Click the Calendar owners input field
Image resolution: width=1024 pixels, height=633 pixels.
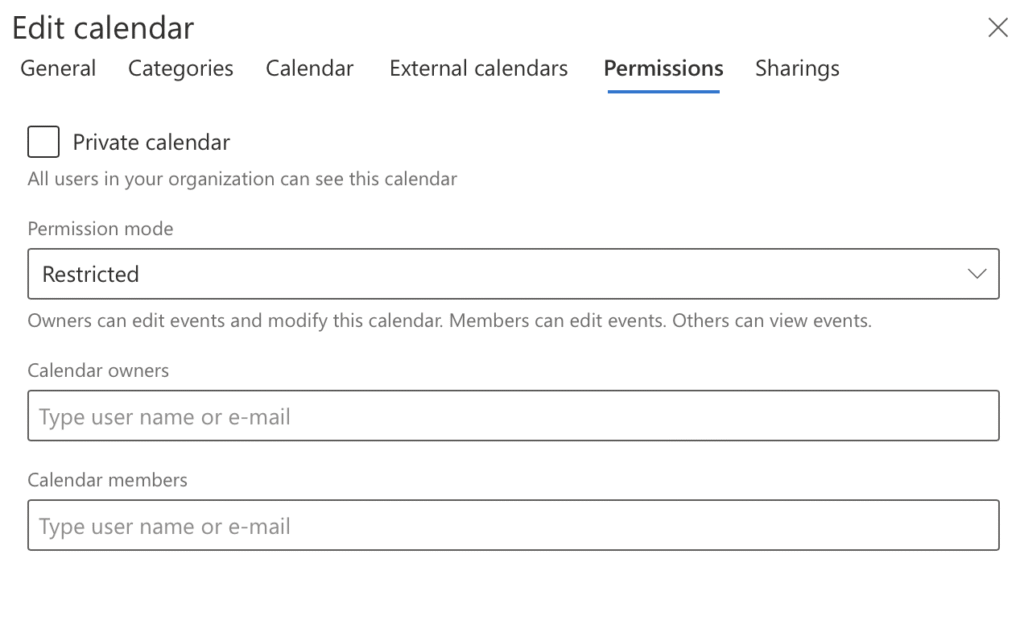coord(513,415)
